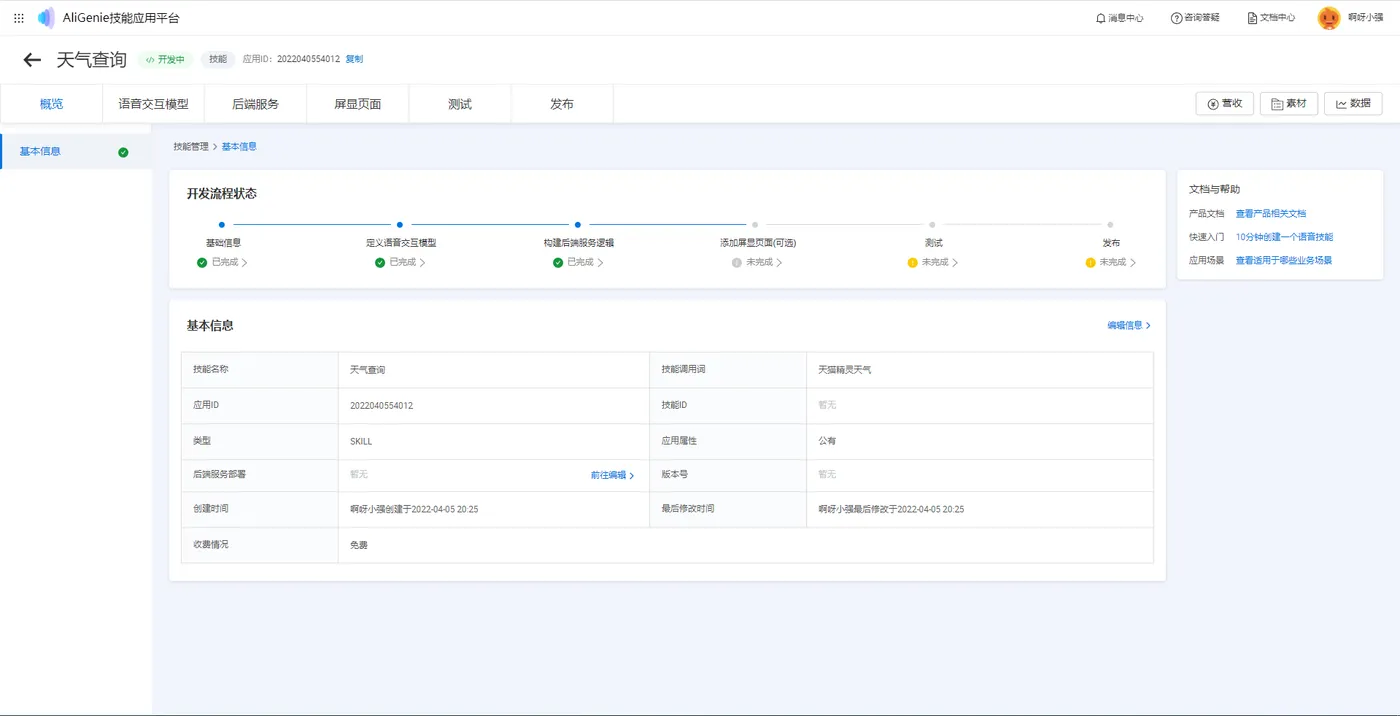Image resolution: width=1400 pixels, height=716 pixels.
Task: Click the 发布 step dot in the progress flow
Action: pos(1110,225)
